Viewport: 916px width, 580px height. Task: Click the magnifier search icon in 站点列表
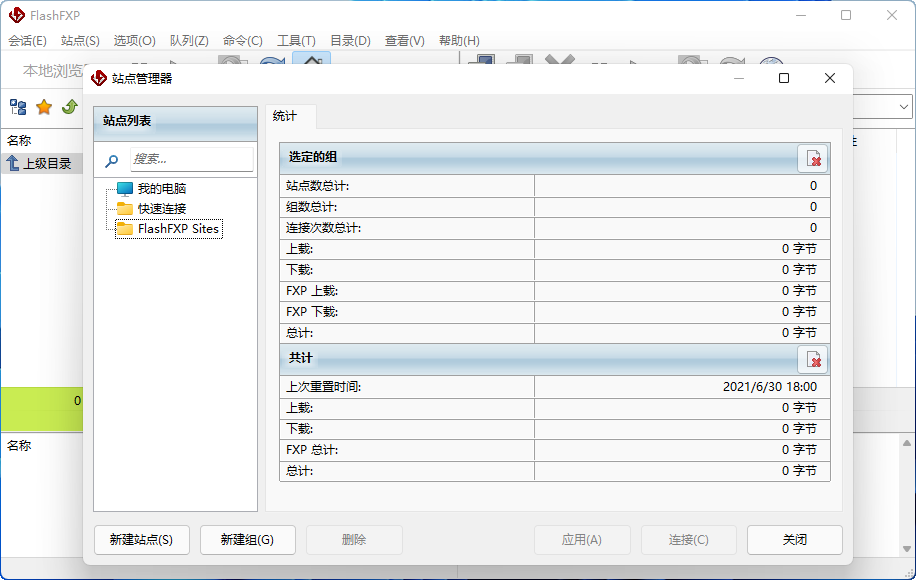tap(112, 160)
